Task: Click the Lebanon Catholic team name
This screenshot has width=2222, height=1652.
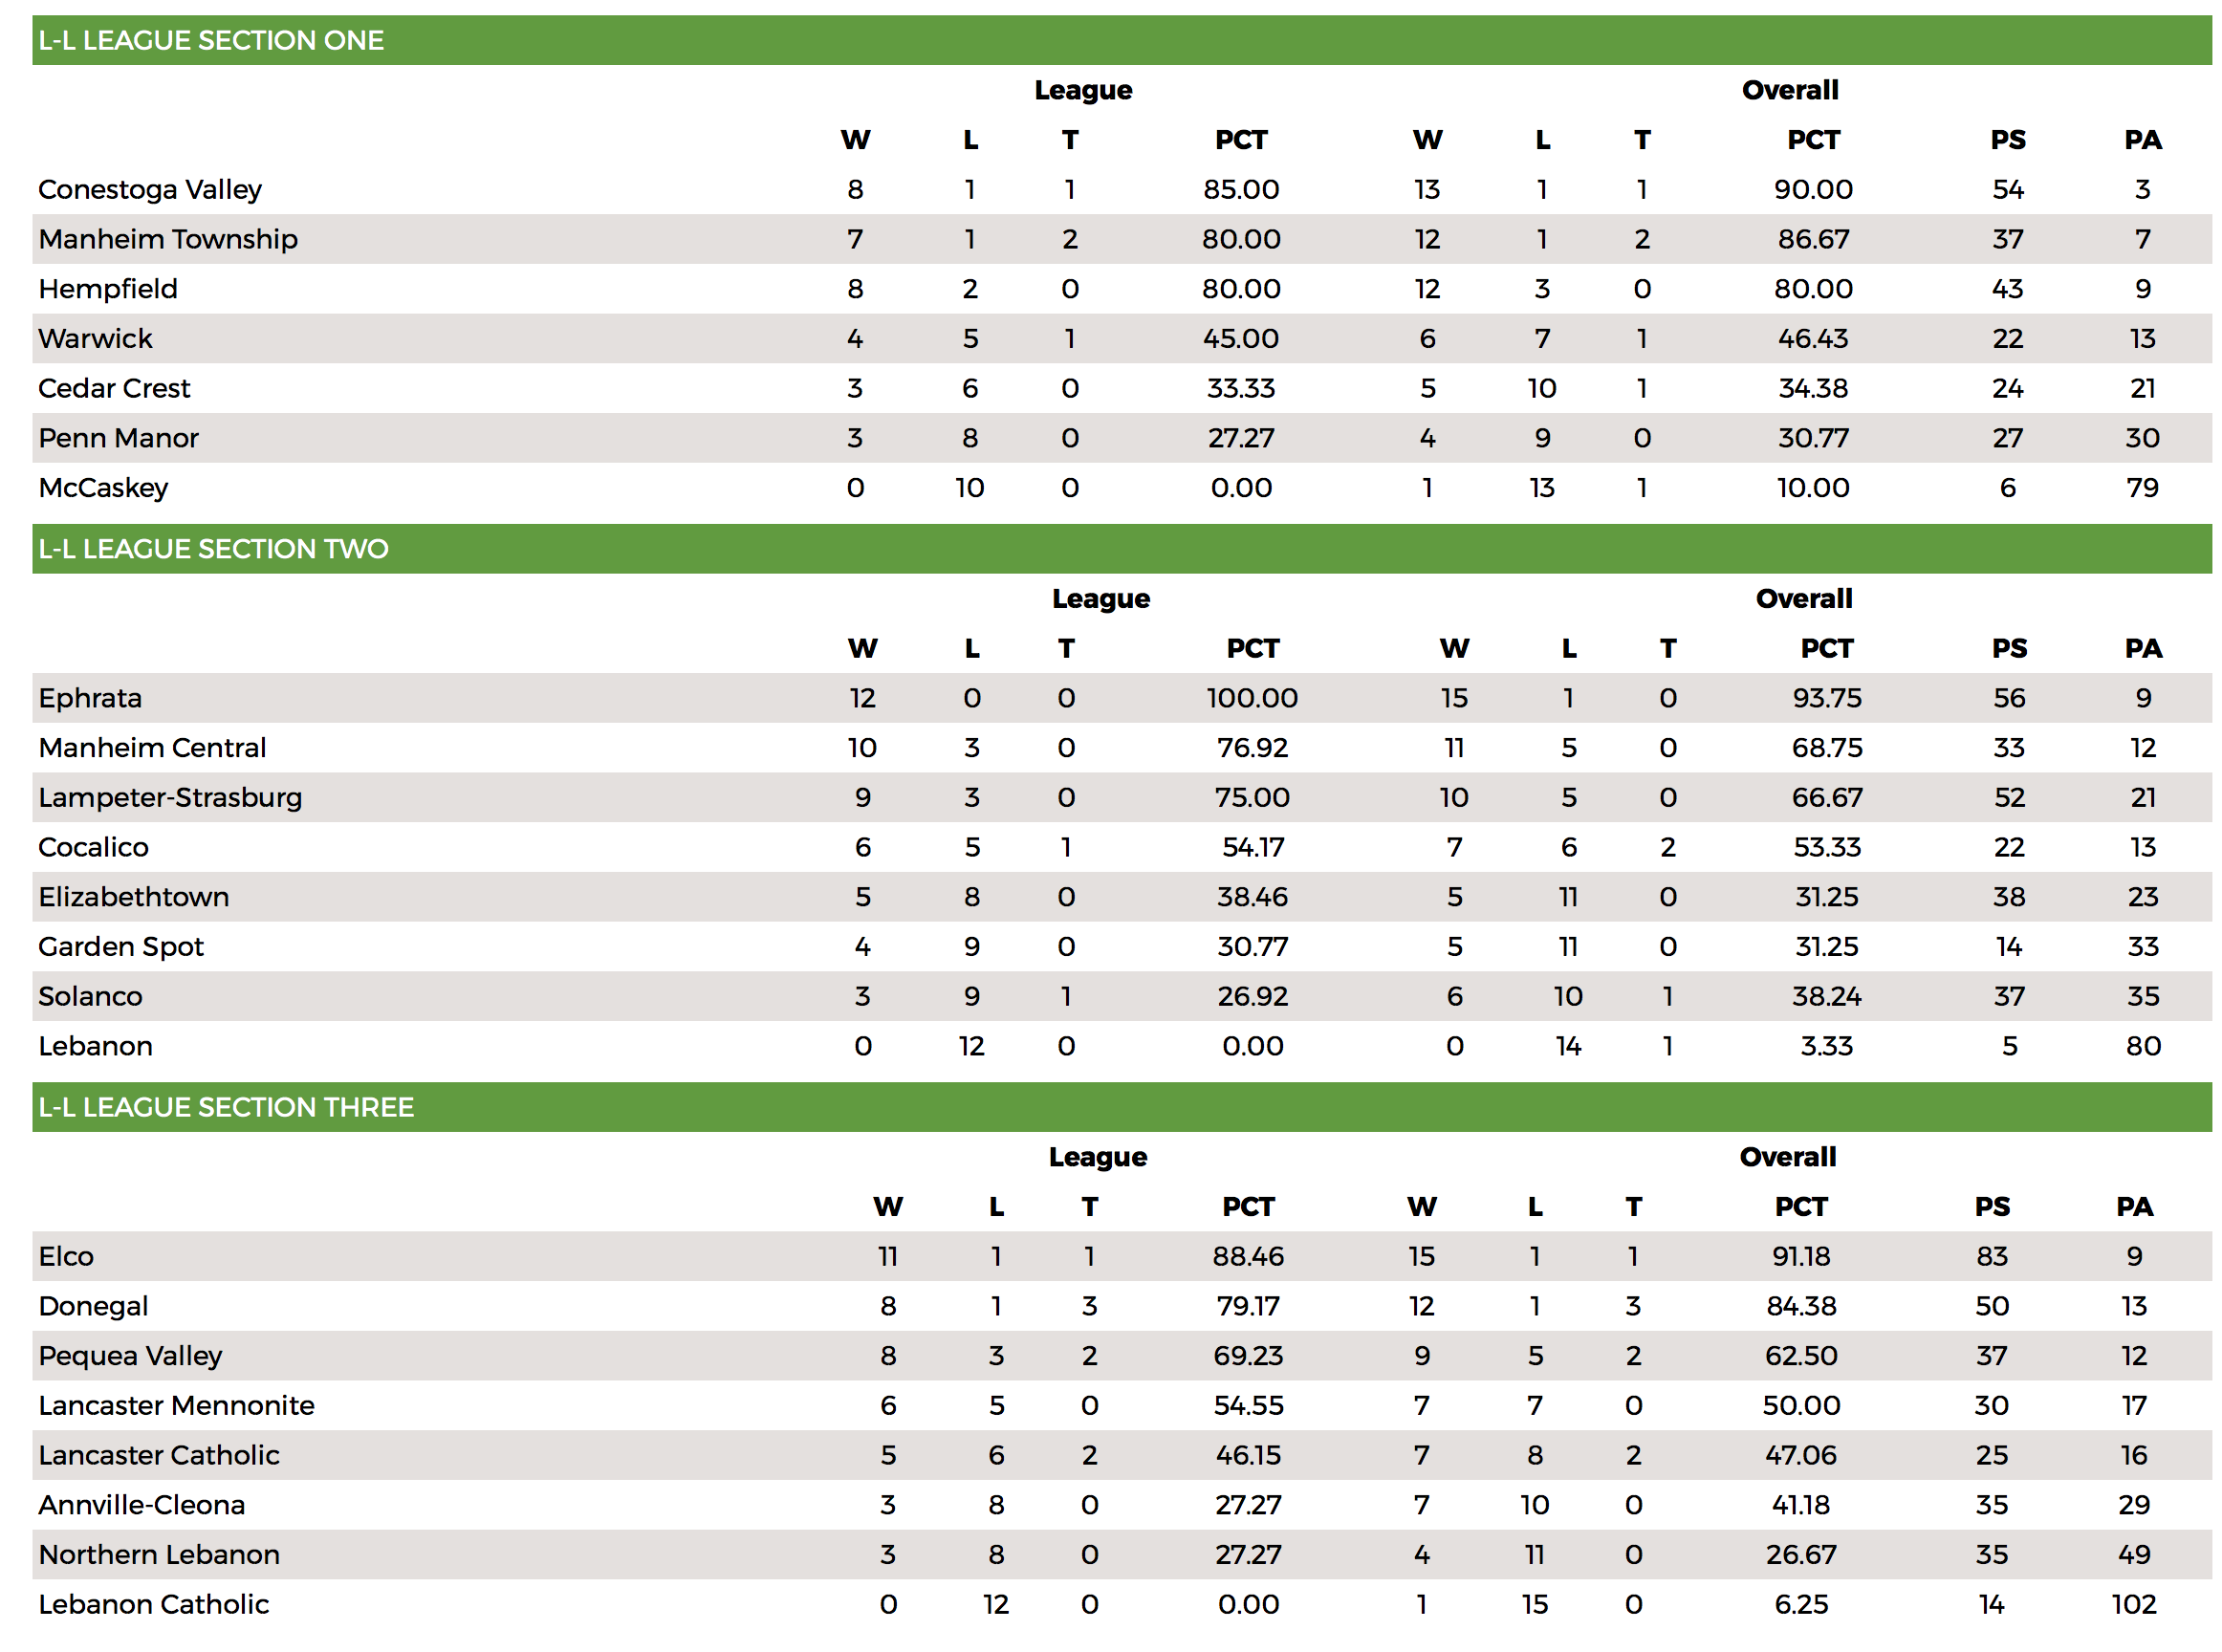Action: click(x=154, y=1604)
